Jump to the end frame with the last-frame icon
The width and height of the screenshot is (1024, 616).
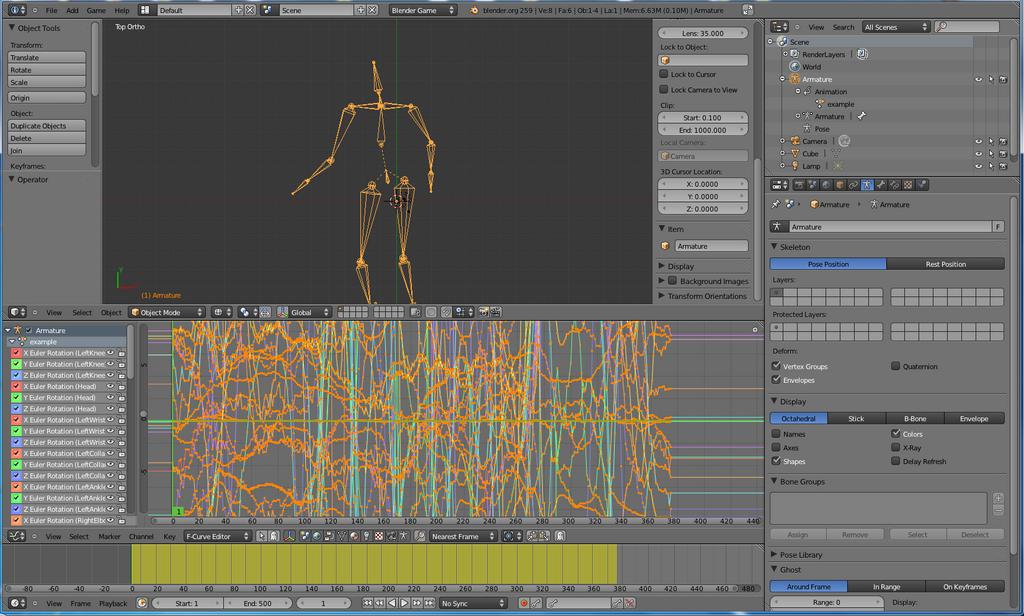(429, 603)
